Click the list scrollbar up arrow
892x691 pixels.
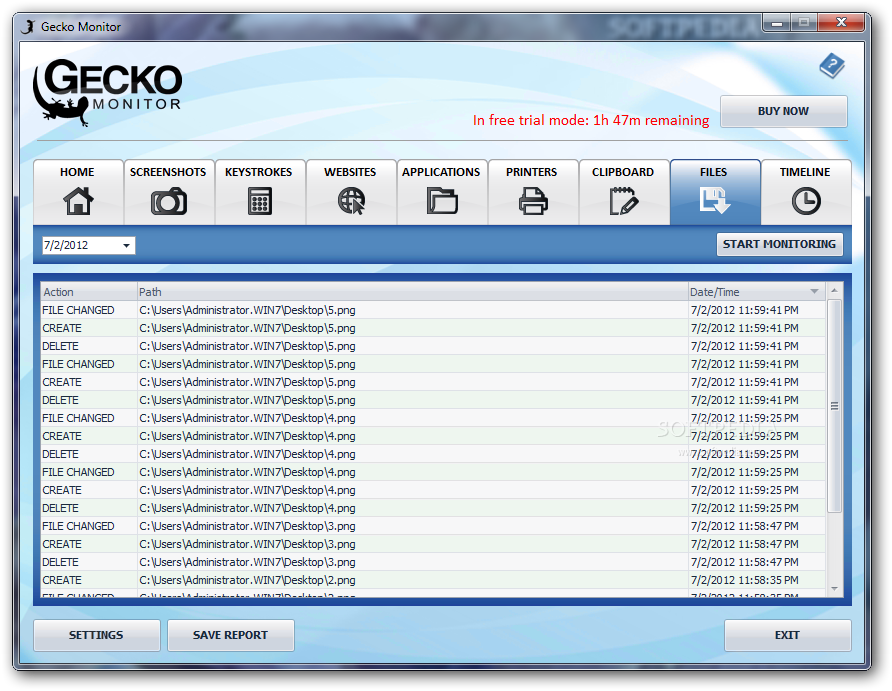[835, 291]
